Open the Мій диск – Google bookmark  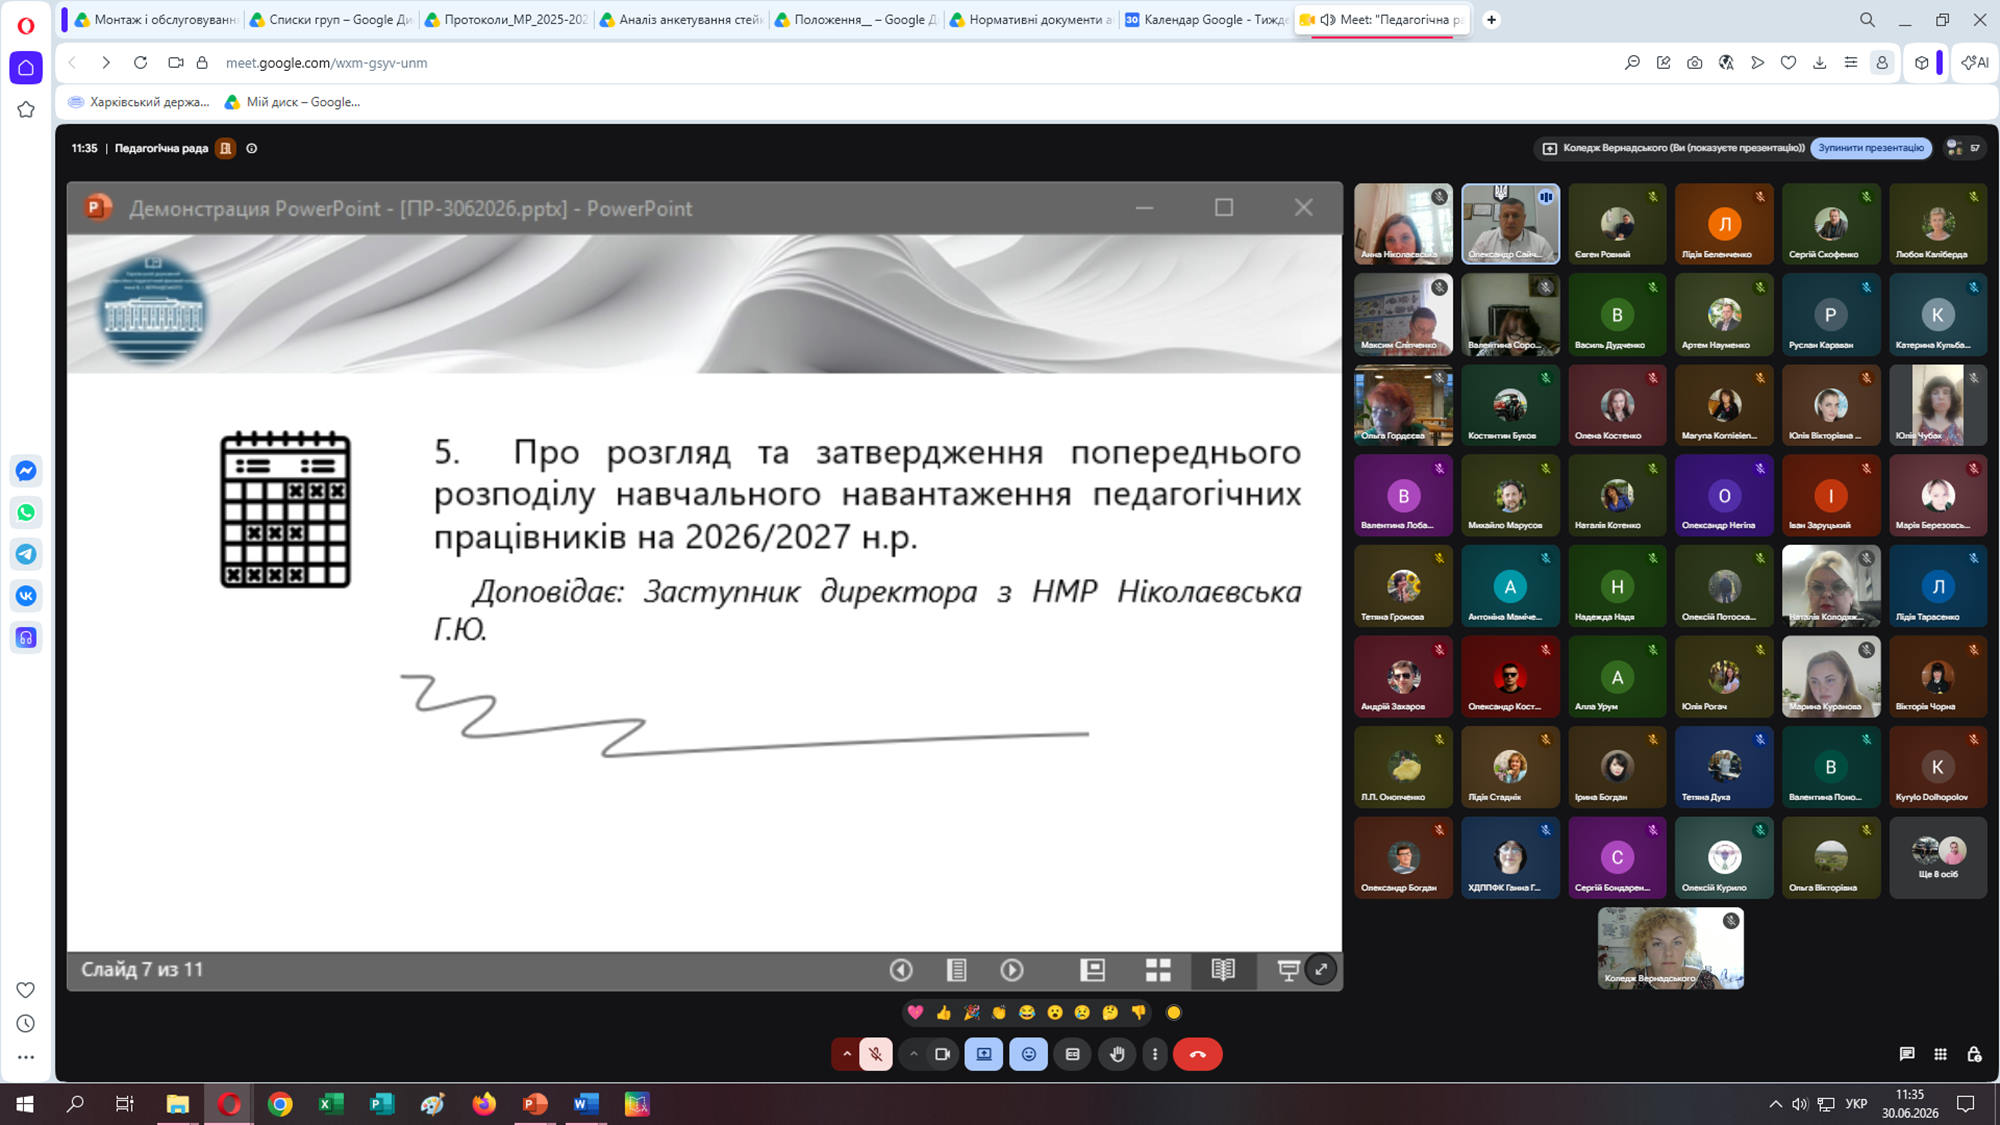(292, 102)
